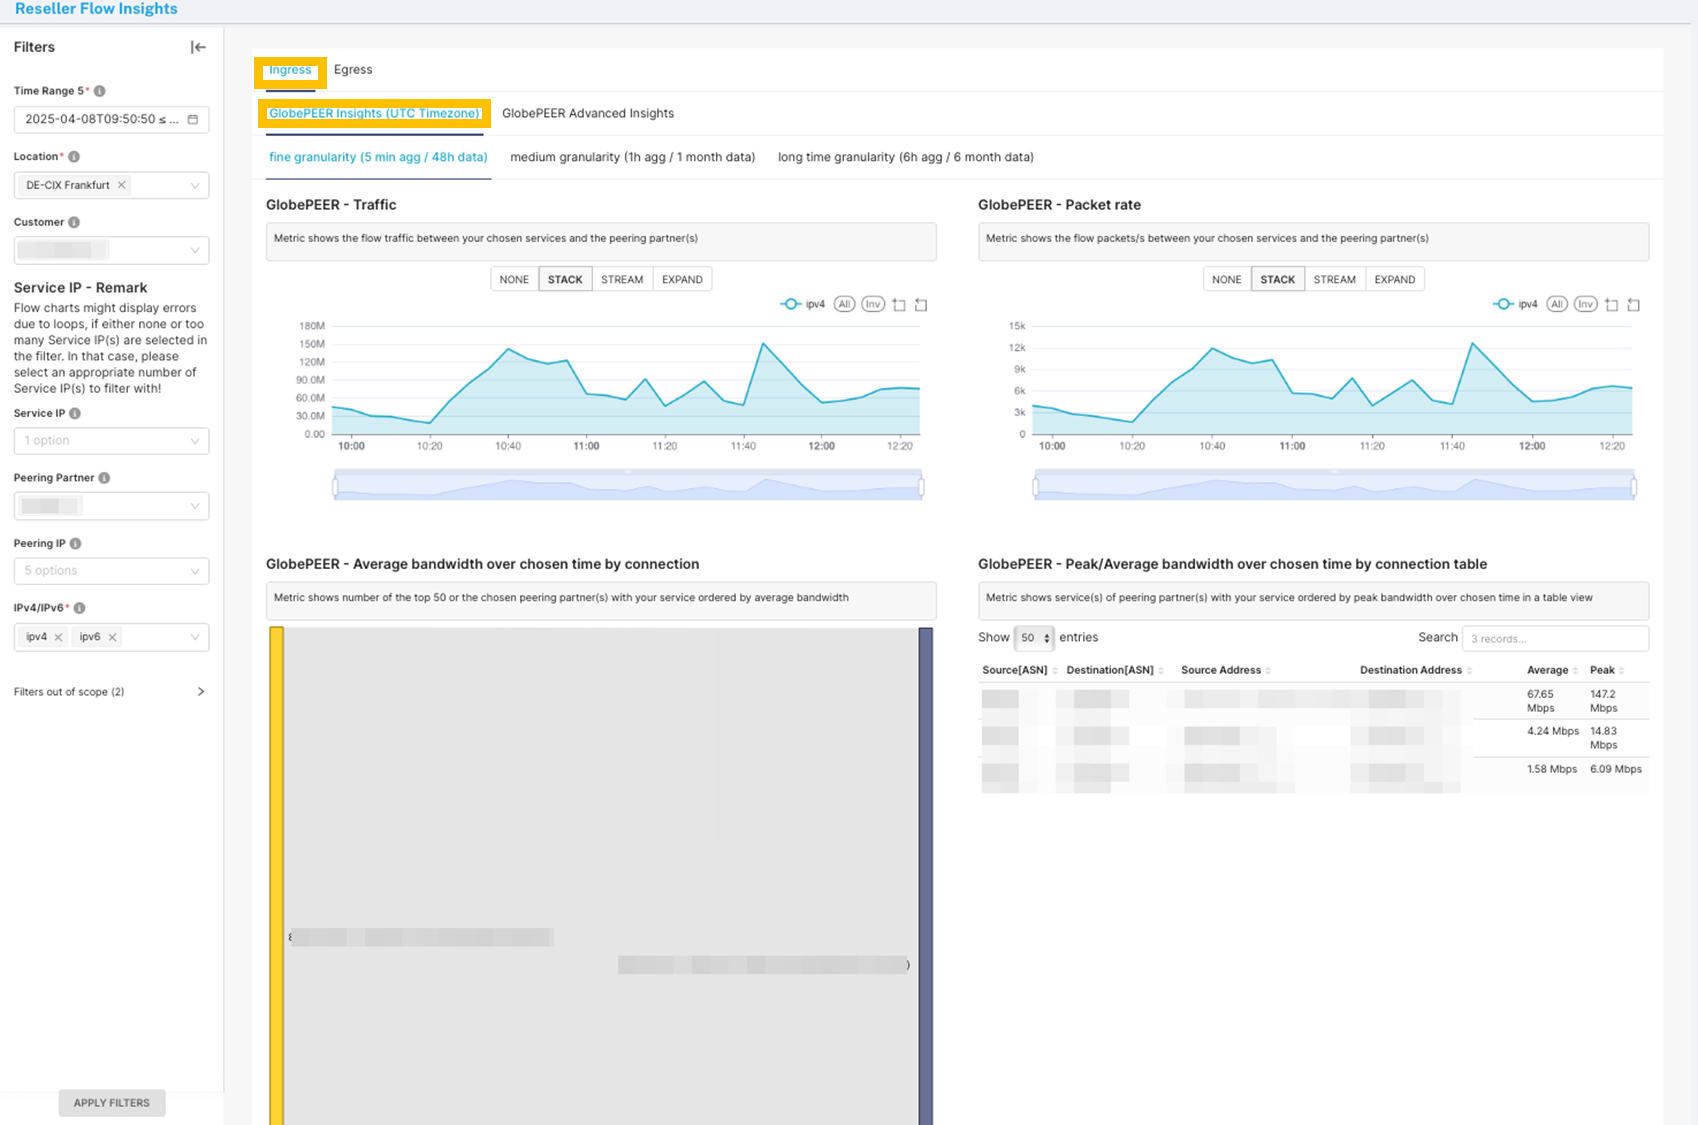Screen dimensions: 1698x1125
Task: Click the yellow source bar in the bandwidth chart
Action: [x=277, y=876]
